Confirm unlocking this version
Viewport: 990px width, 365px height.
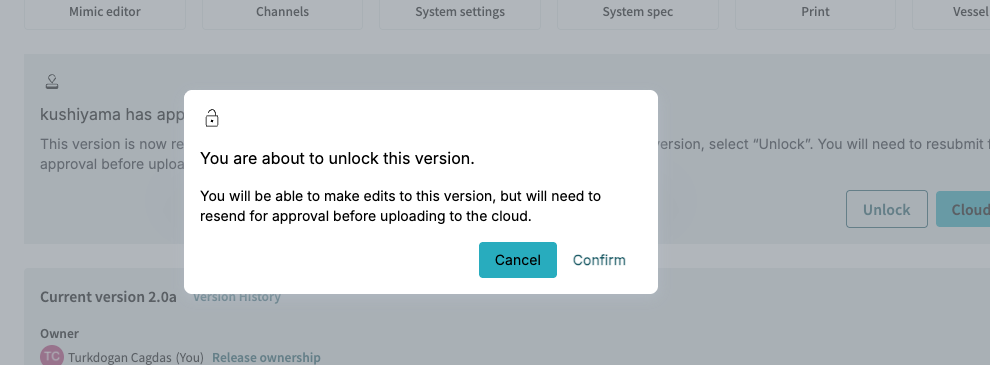(599, 260)
